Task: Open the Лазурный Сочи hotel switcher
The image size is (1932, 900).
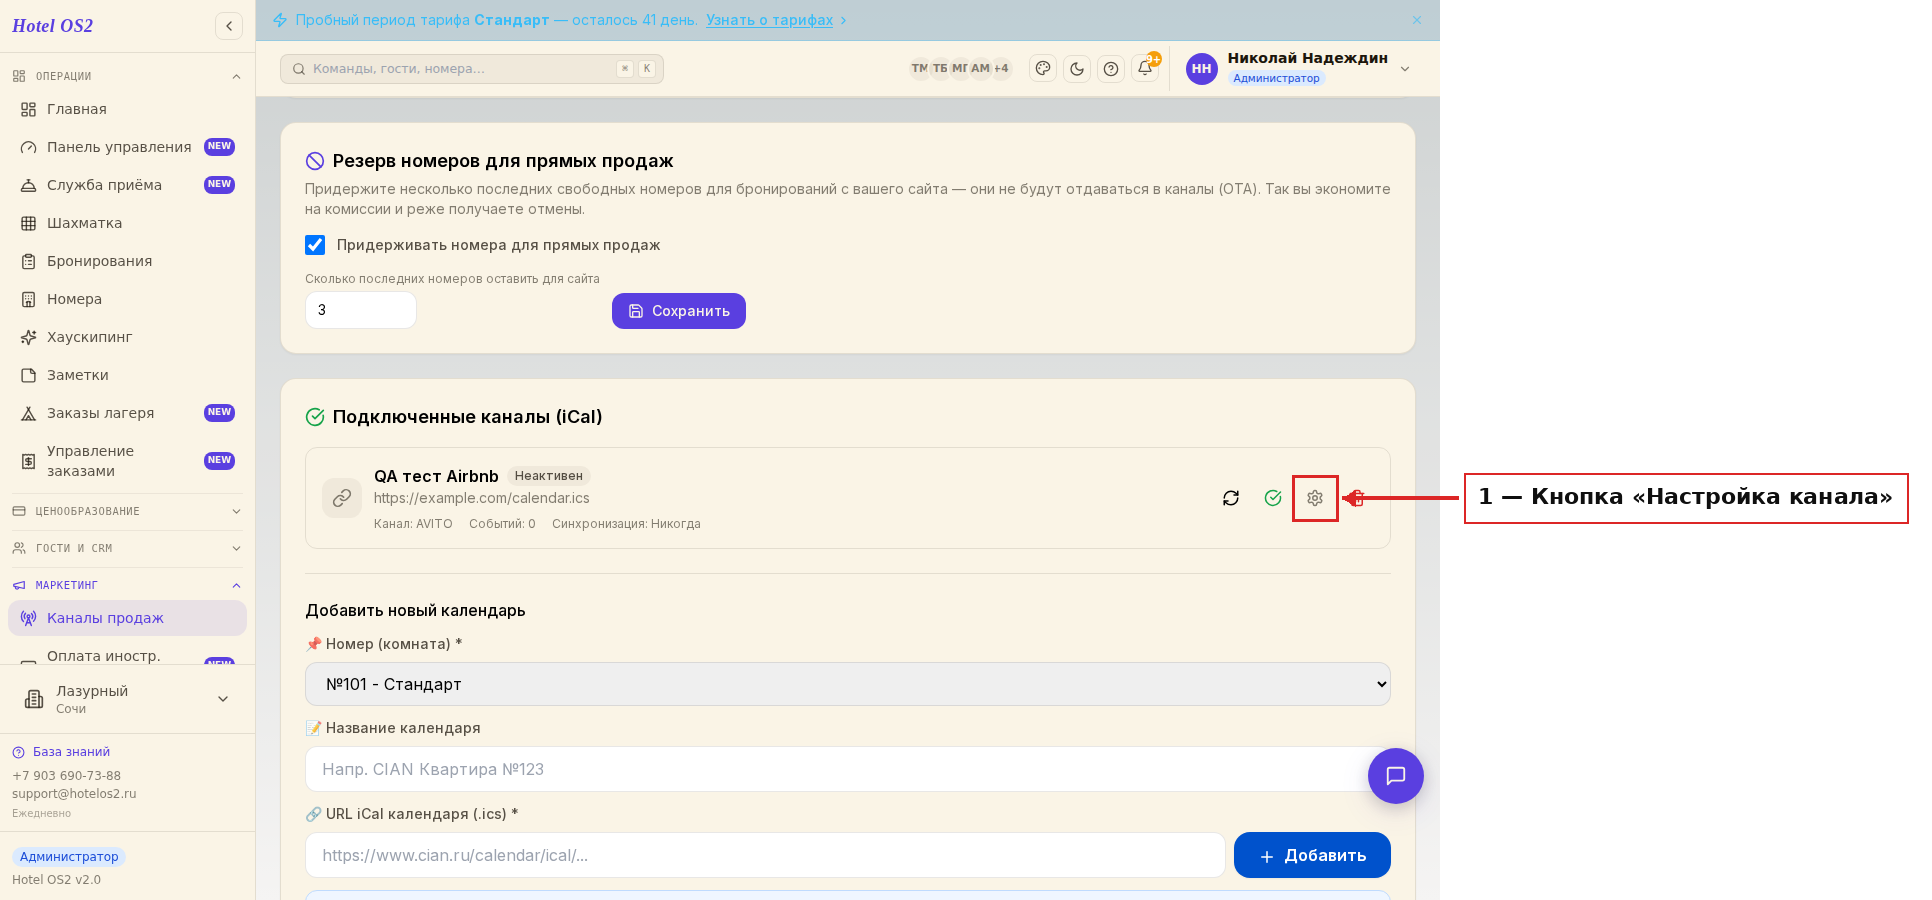Action: pos(127,699)
